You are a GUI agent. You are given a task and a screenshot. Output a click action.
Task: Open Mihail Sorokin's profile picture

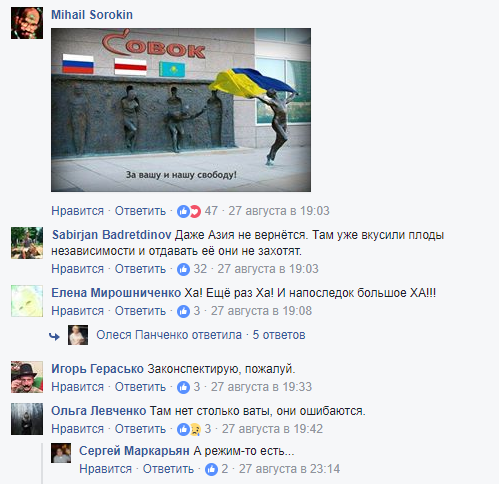pyautogui.click(x=27, y=23)
